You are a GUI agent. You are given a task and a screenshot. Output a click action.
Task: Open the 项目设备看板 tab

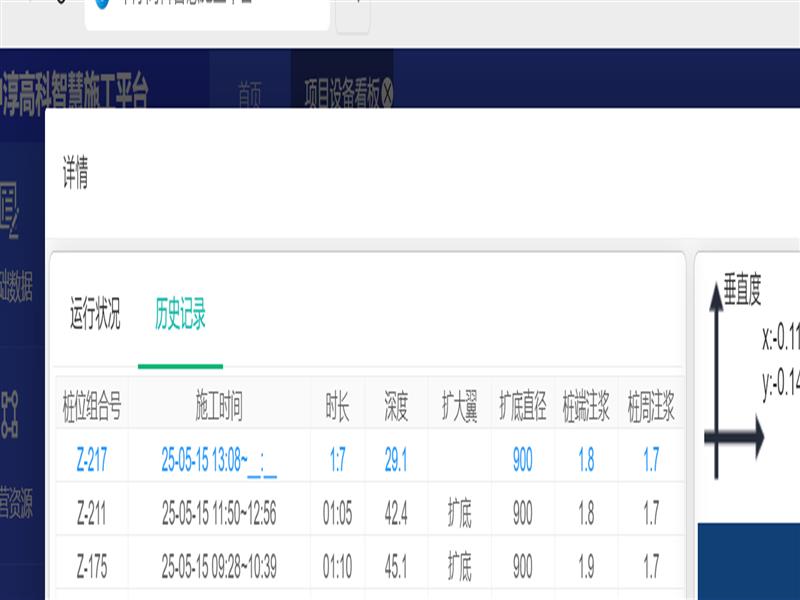coord(341,95)
